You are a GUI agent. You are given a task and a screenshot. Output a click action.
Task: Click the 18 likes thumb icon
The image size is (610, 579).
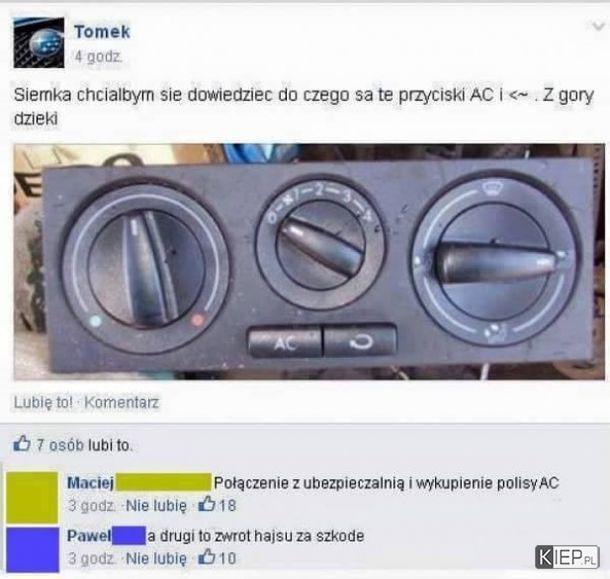(207, 504)
